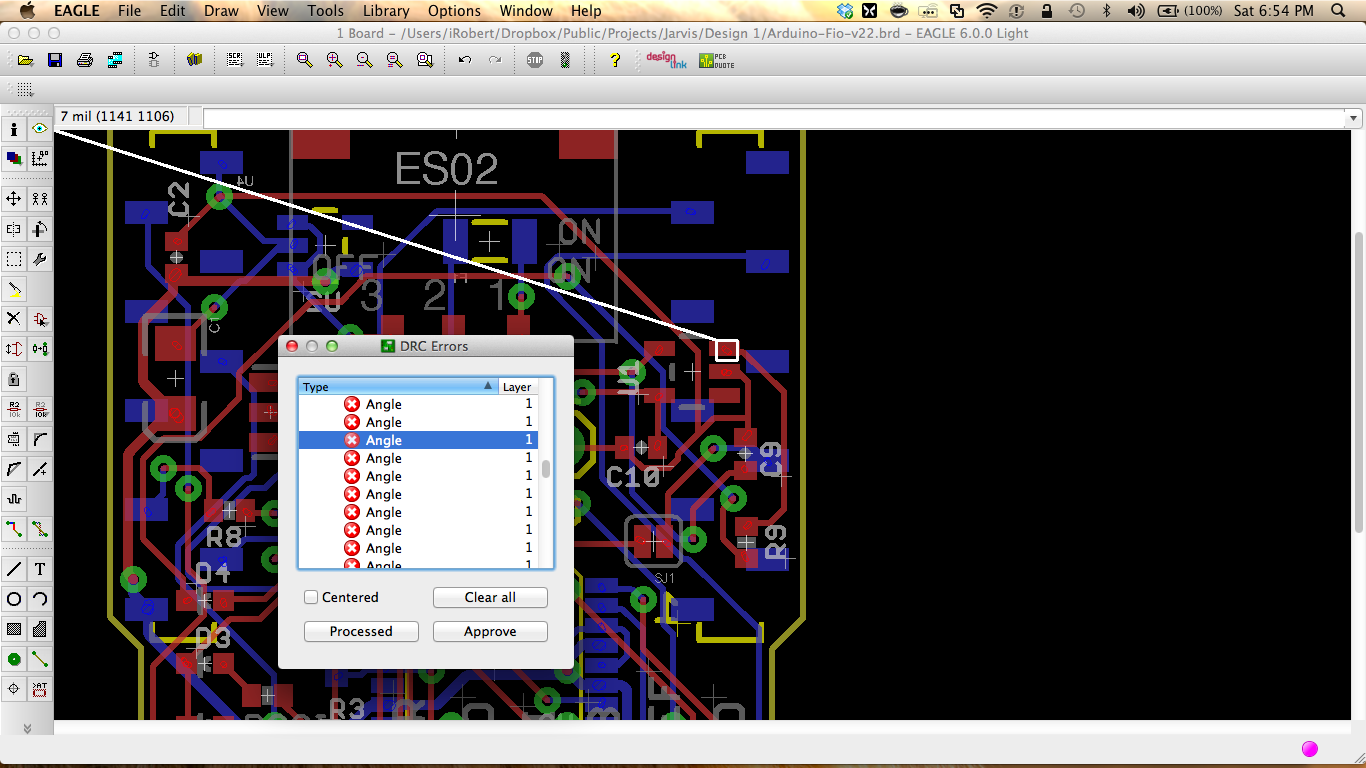Select the Miter tool
This screenshot has width=1366, height=768.
pyautogui.click(x=40, y=439)
